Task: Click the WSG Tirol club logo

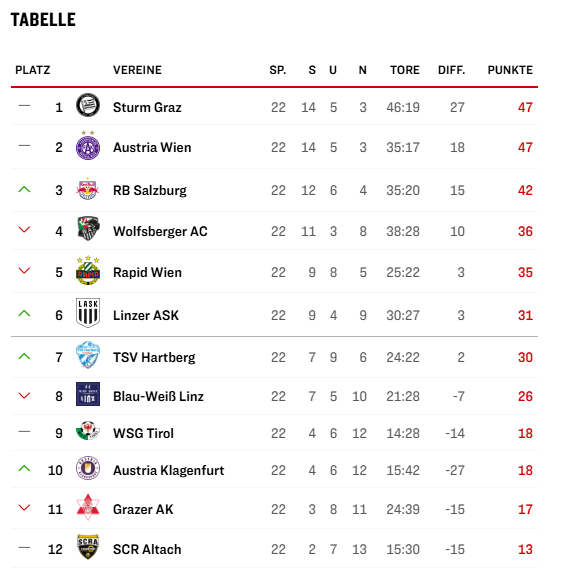Action: point(88,431)
